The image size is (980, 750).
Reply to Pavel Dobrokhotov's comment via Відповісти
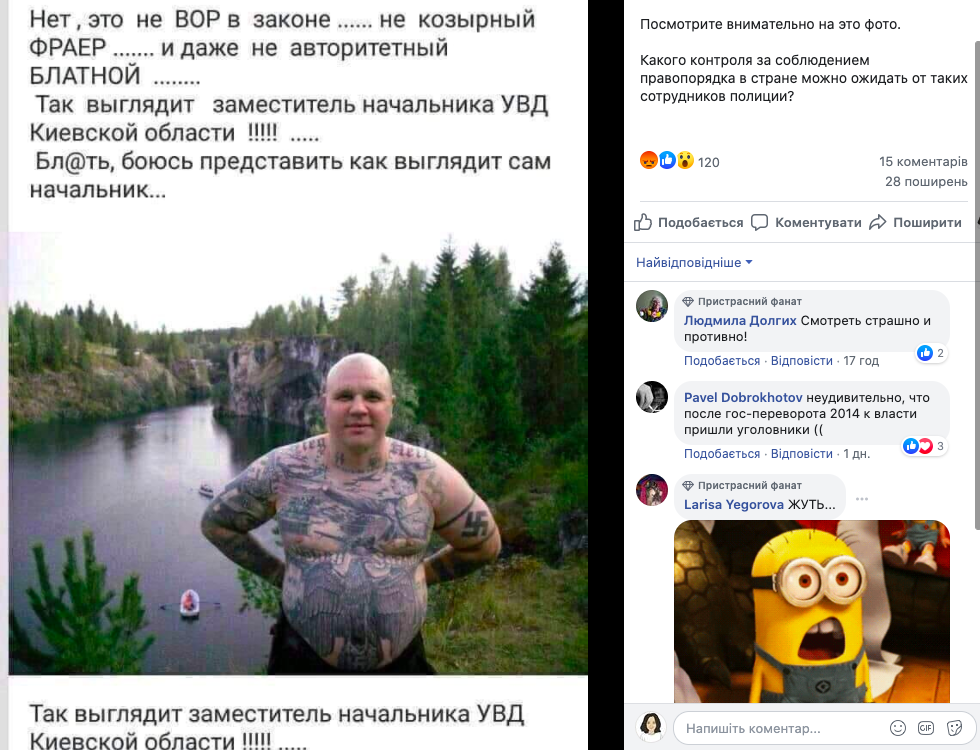click(802, 454)
